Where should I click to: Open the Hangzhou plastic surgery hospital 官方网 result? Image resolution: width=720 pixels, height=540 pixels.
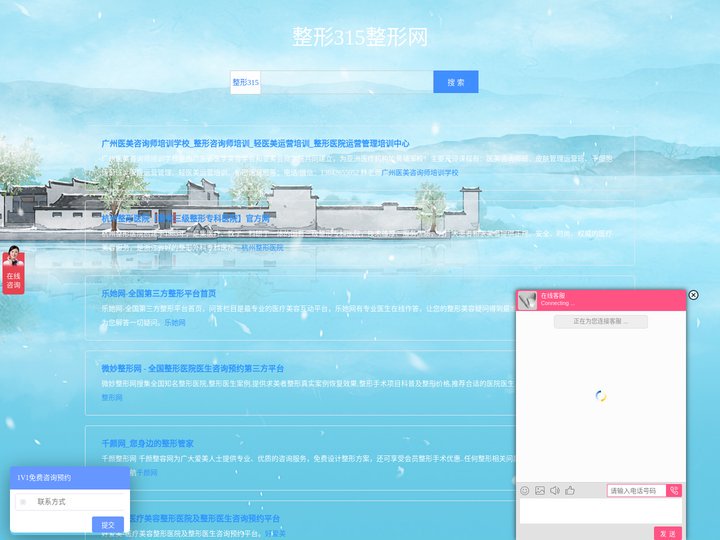pos(186,219)
